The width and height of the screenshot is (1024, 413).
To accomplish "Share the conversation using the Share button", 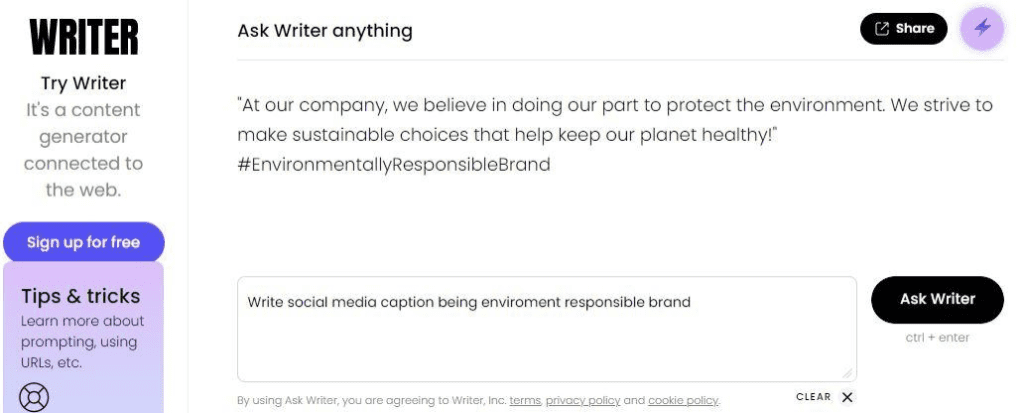I will pyautogui.click(x=904, y=29).
